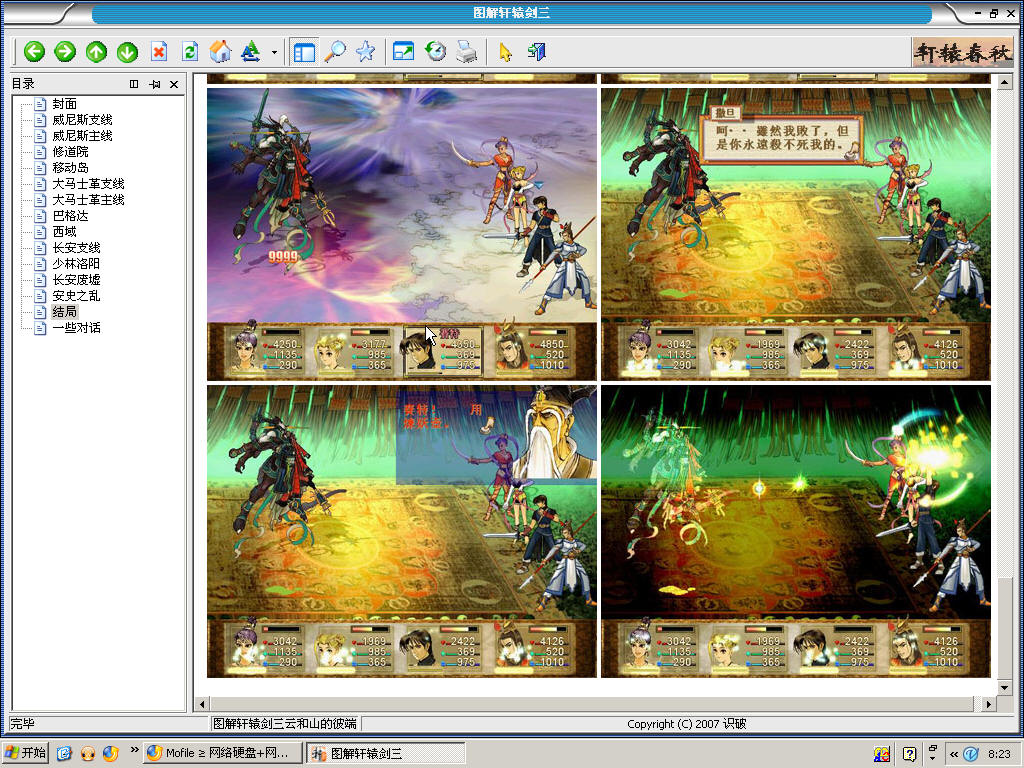The image size is (1024, 768).
Task: Open the magnifier Search tool
Action: [x=335, y=52]
